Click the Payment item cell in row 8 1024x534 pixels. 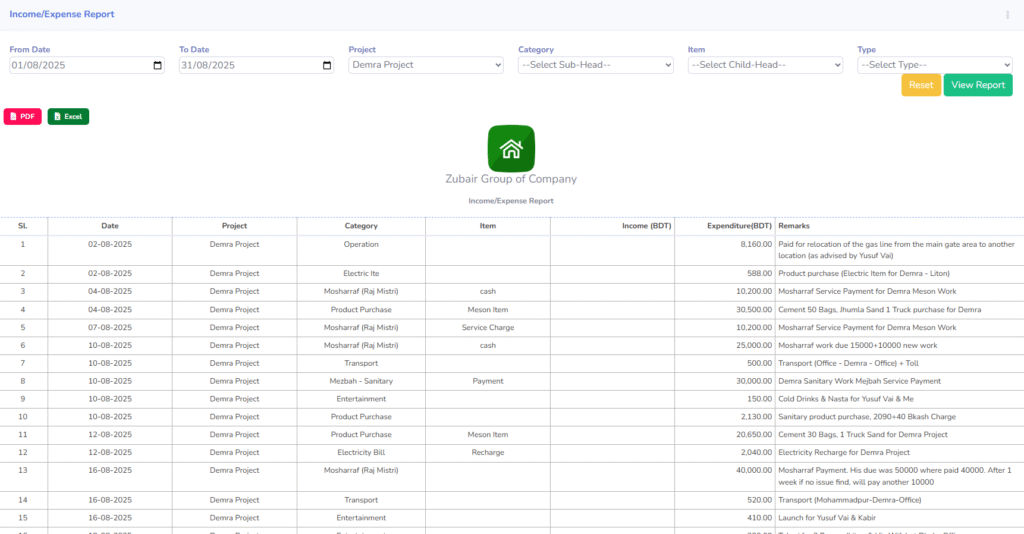tap(488, 381)
